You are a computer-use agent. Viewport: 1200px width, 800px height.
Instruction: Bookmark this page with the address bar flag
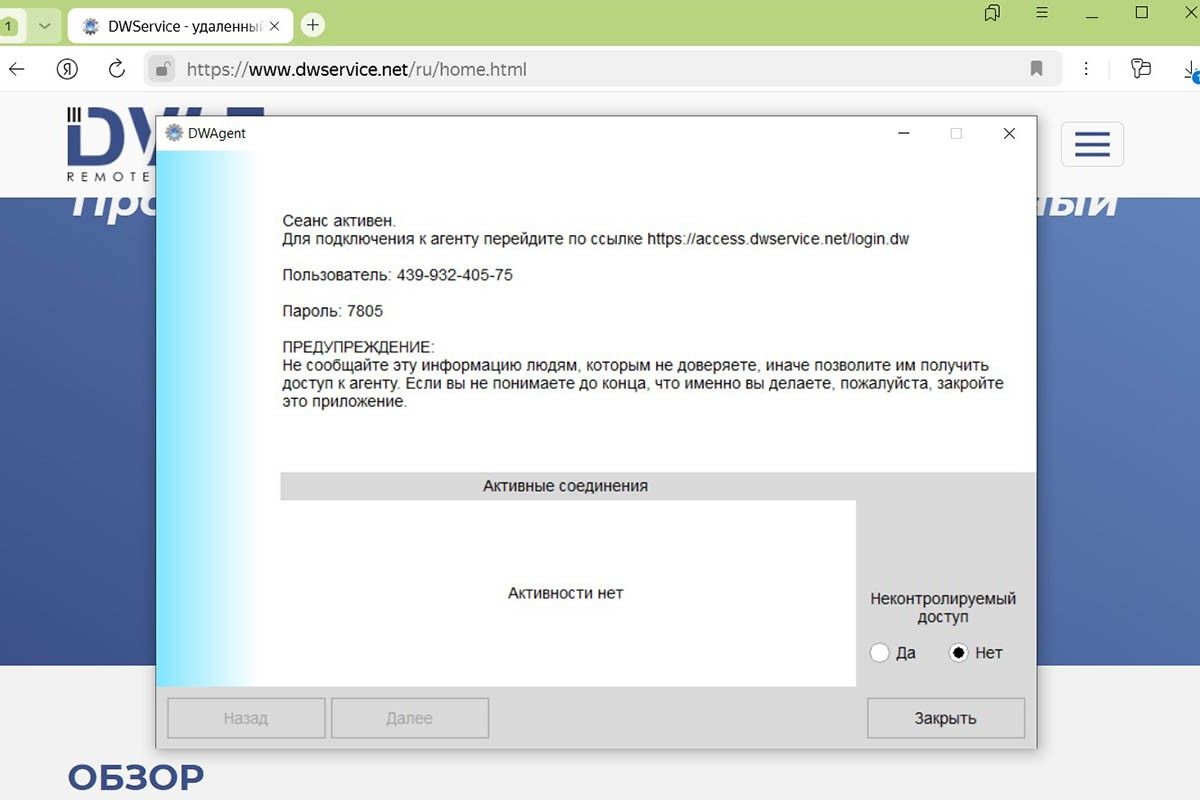1036,69
